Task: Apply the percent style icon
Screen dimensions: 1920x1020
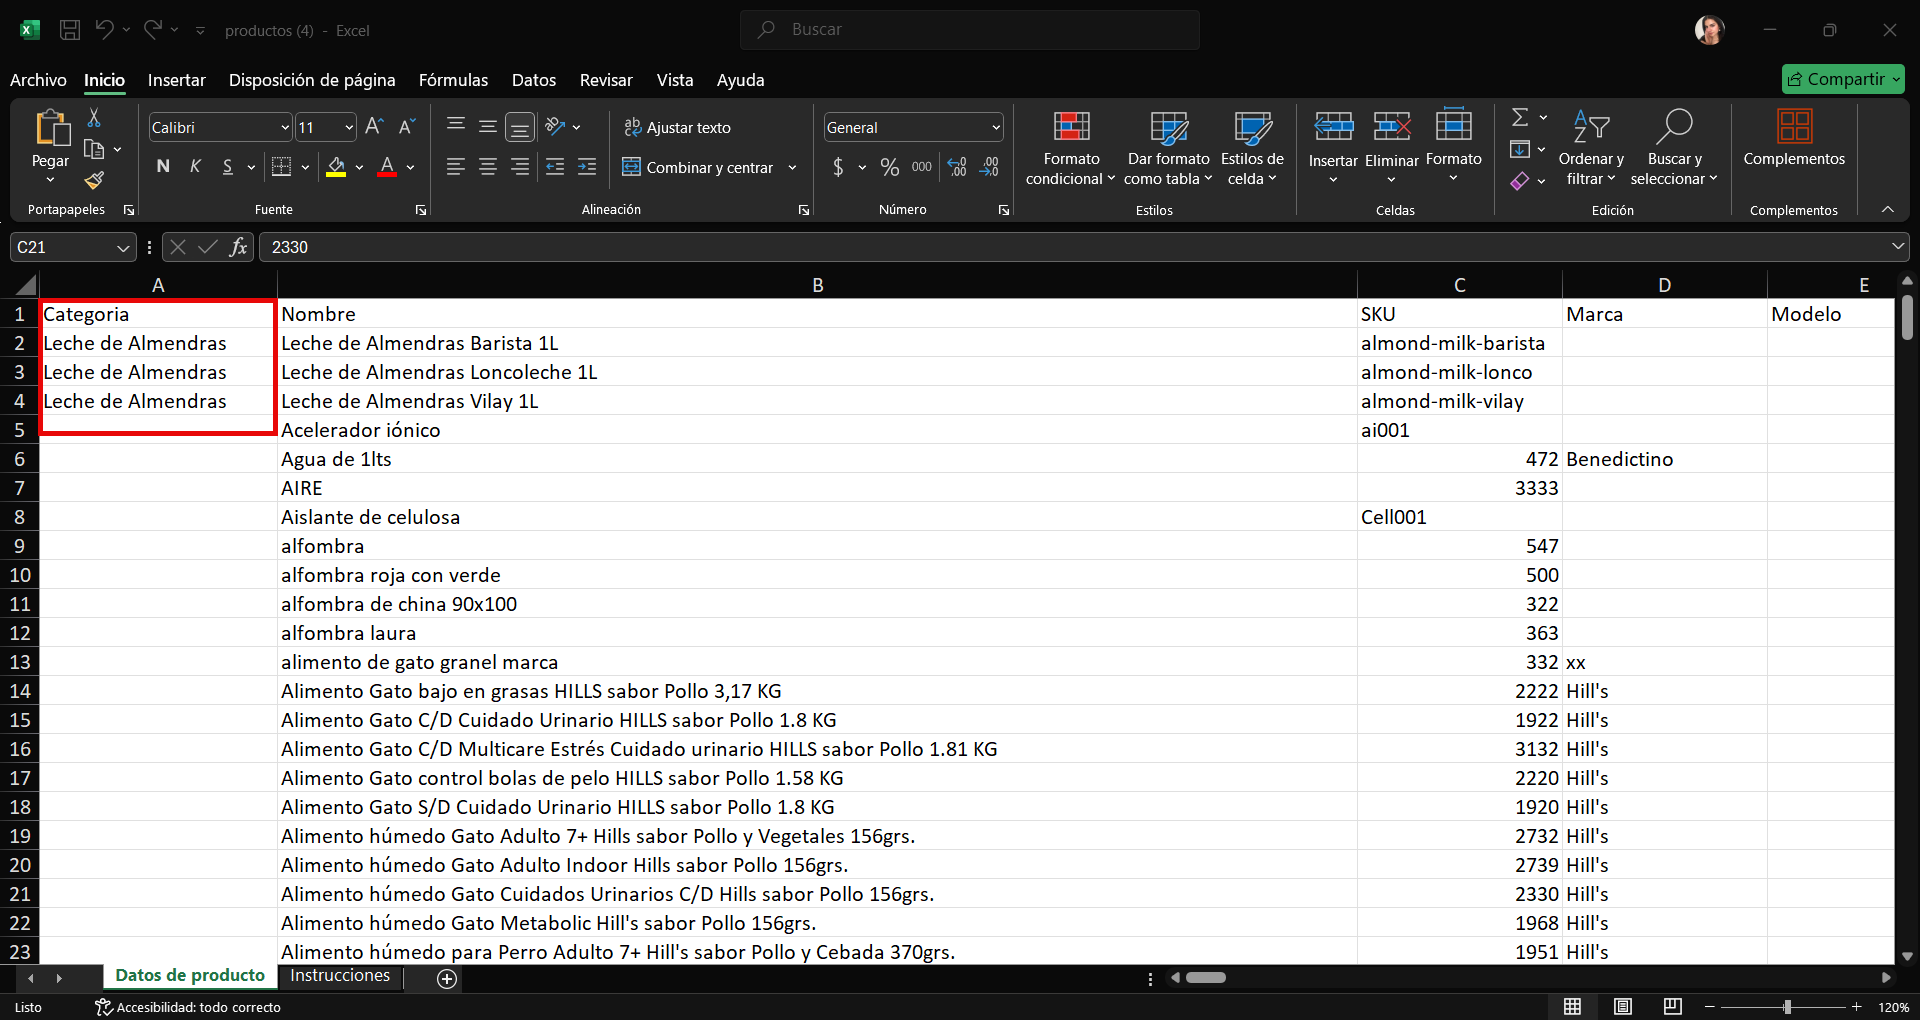Action: tap(890, 167)
